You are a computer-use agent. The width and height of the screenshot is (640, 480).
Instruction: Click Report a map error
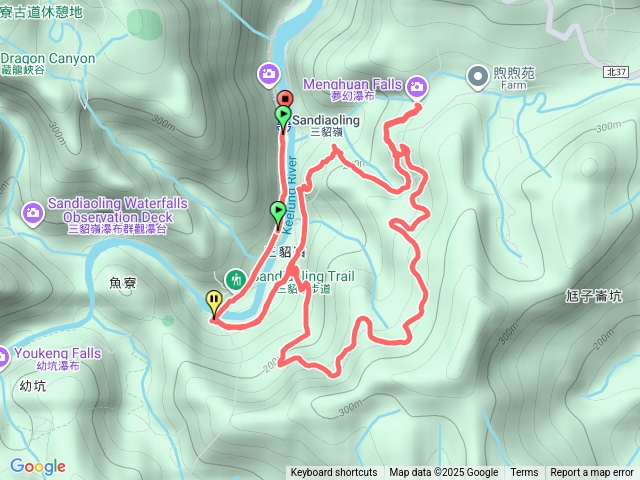point(592,473)
